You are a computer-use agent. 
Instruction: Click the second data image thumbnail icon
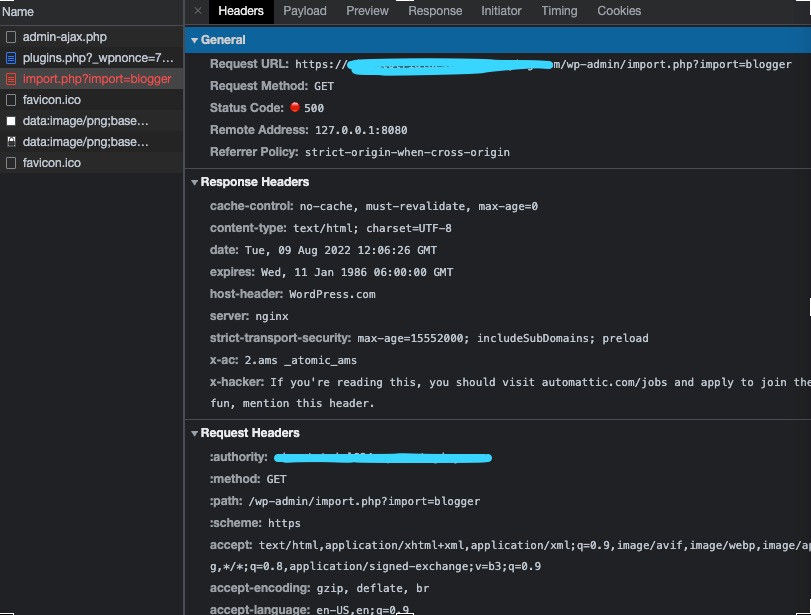click(x=11, y=142)
